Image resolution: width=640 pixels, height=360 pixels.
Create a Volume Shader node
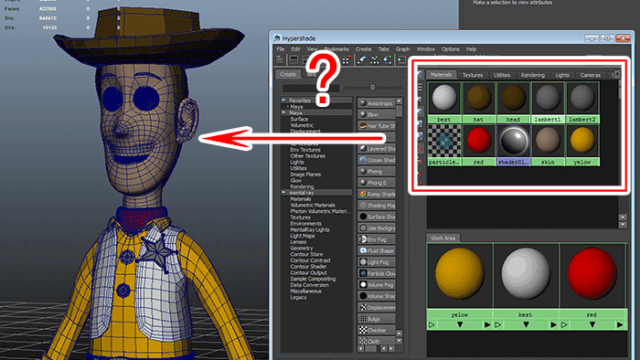pos(376,296)
